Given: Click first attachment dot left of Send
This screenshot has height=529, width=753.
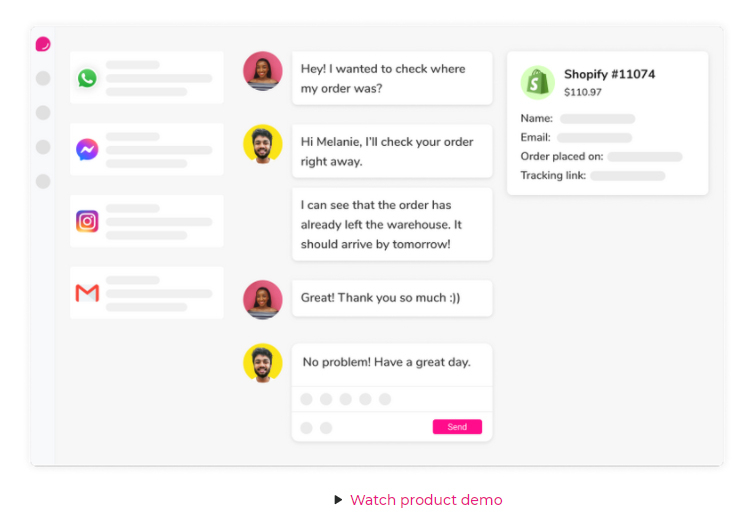Looking at the screenshot, I should [306, 428].
